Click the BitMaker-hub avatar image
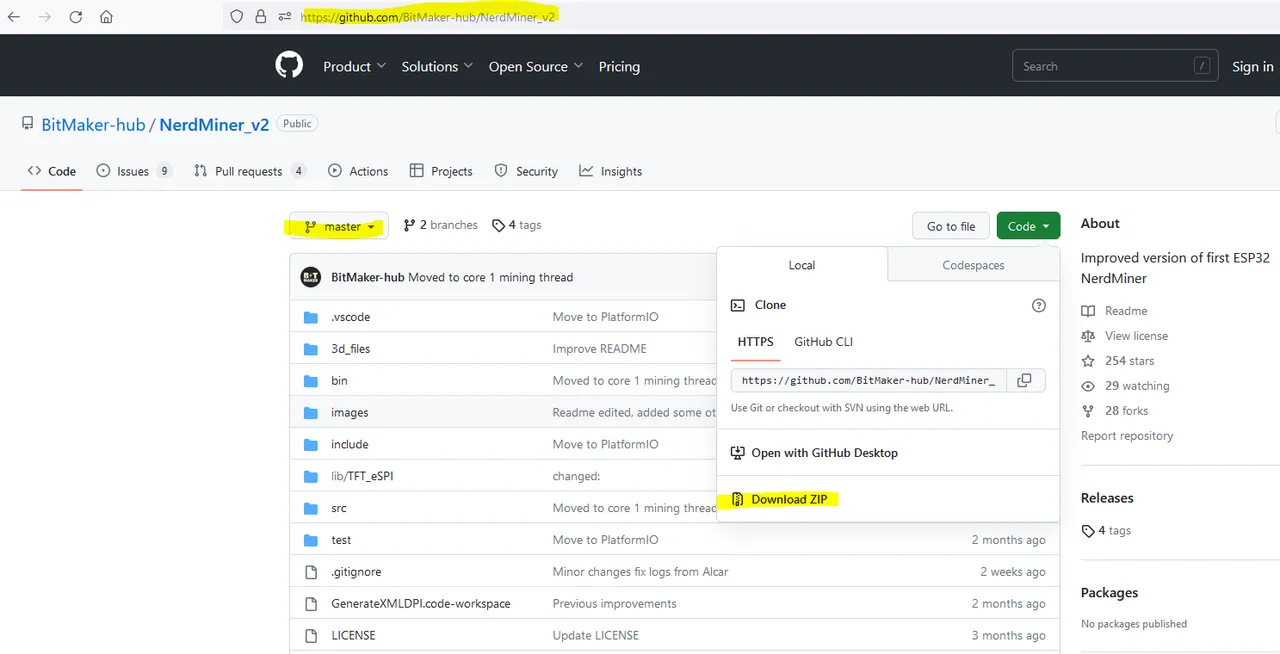 pos(311,277)
